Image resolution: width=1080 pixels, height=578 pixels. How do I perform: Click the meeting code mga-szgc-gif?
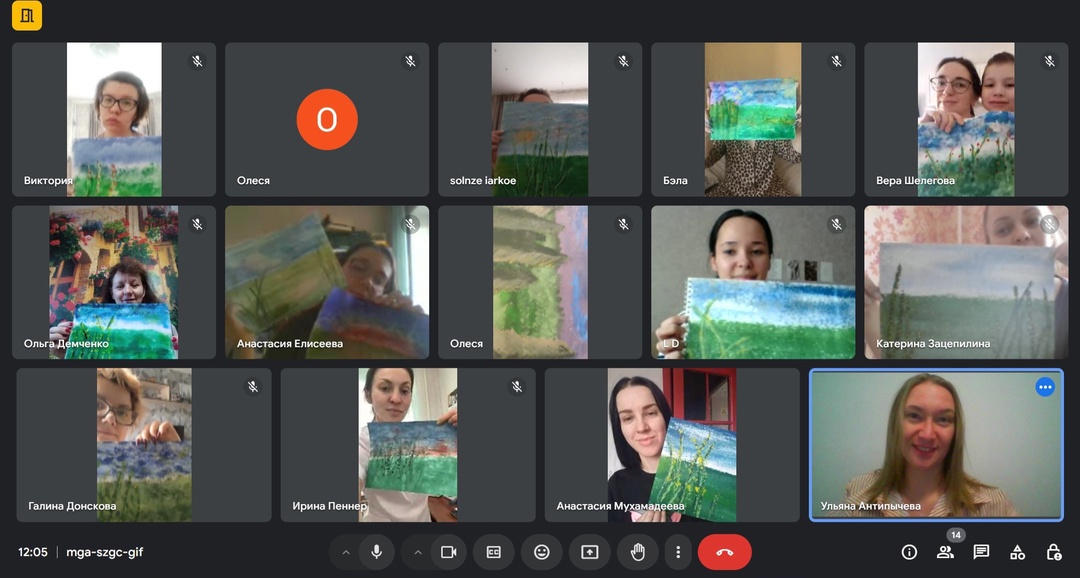(x=105, y=552)
